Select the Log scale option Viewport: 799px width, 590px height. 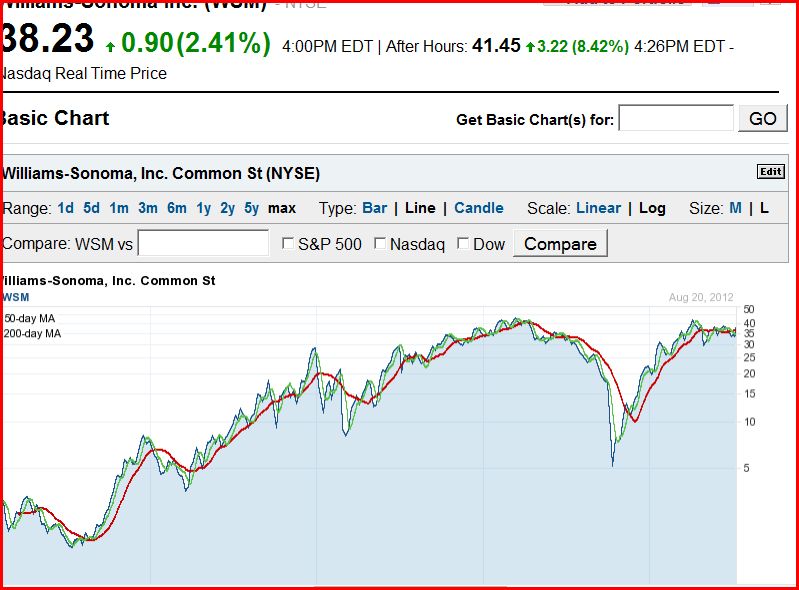tap(652, 209)
